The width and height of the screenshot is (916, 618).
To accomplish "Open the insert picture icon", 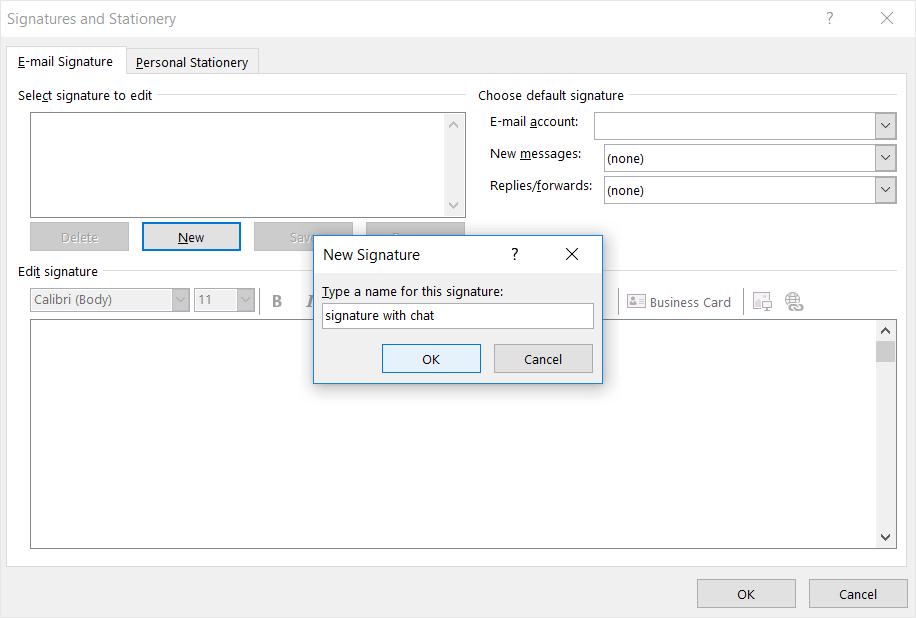I will (x=762, y=301).
